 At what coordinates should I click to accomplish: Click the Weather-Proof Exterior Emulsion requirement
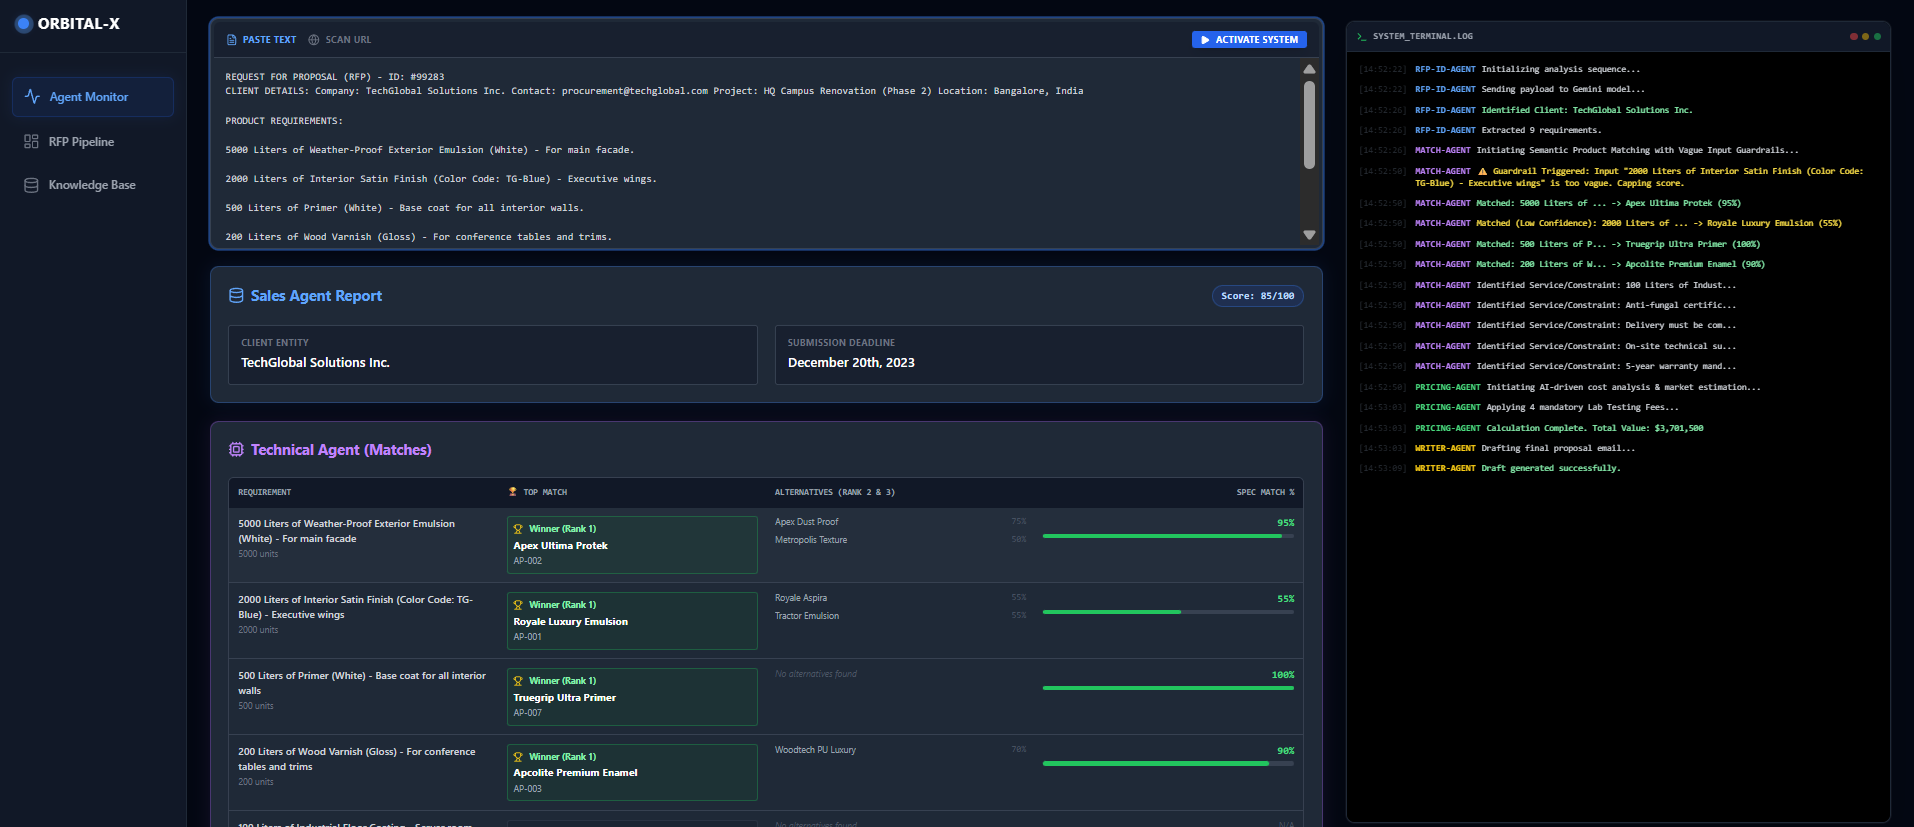click(x=346, y=531)
